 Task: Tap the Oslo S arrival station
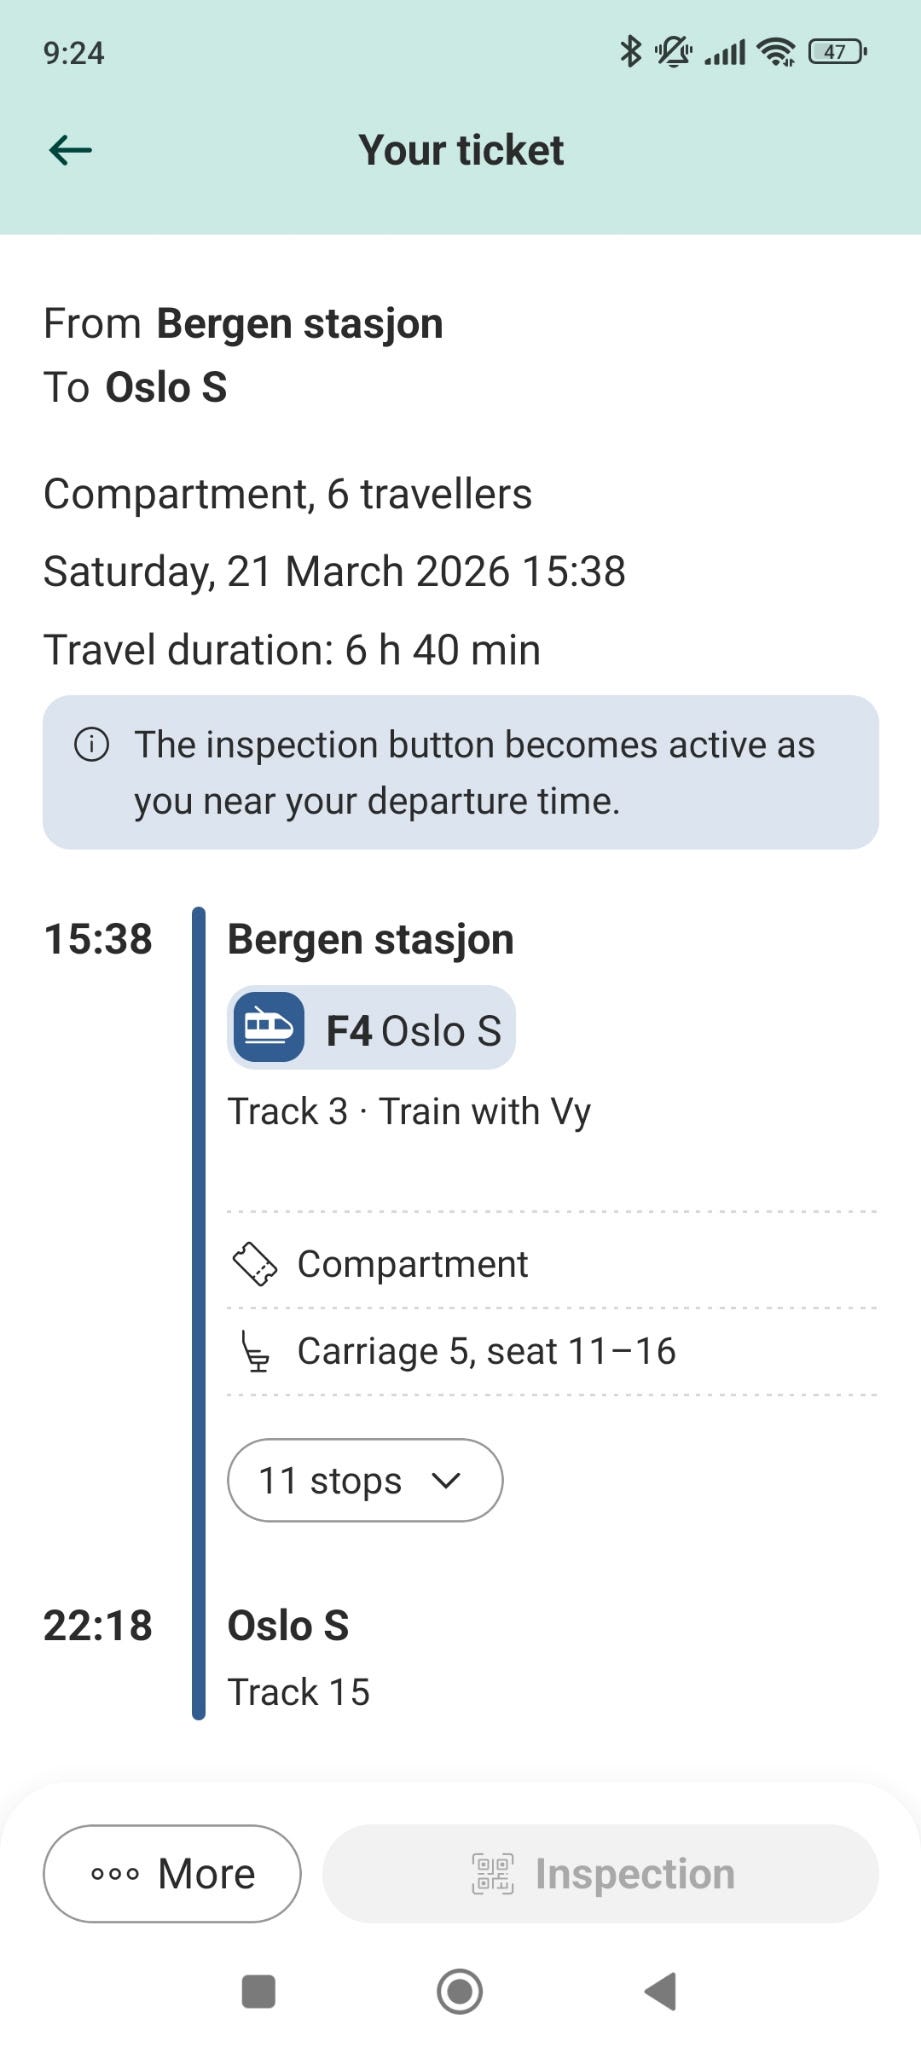[288, 1625]
